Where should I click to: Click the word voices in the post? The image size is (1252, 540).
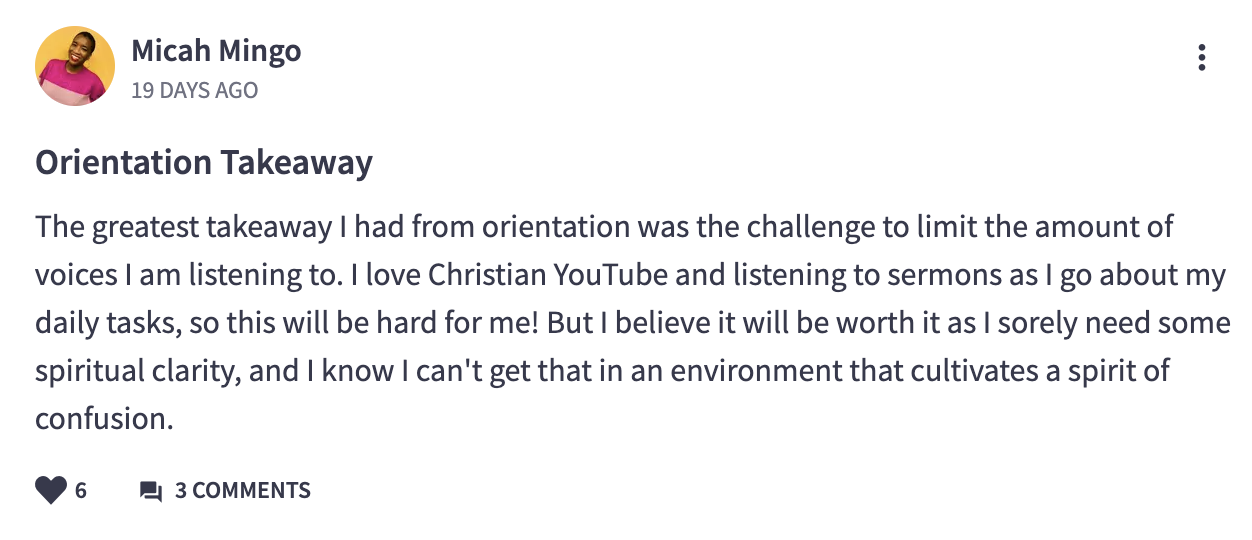tap(77, 275)
